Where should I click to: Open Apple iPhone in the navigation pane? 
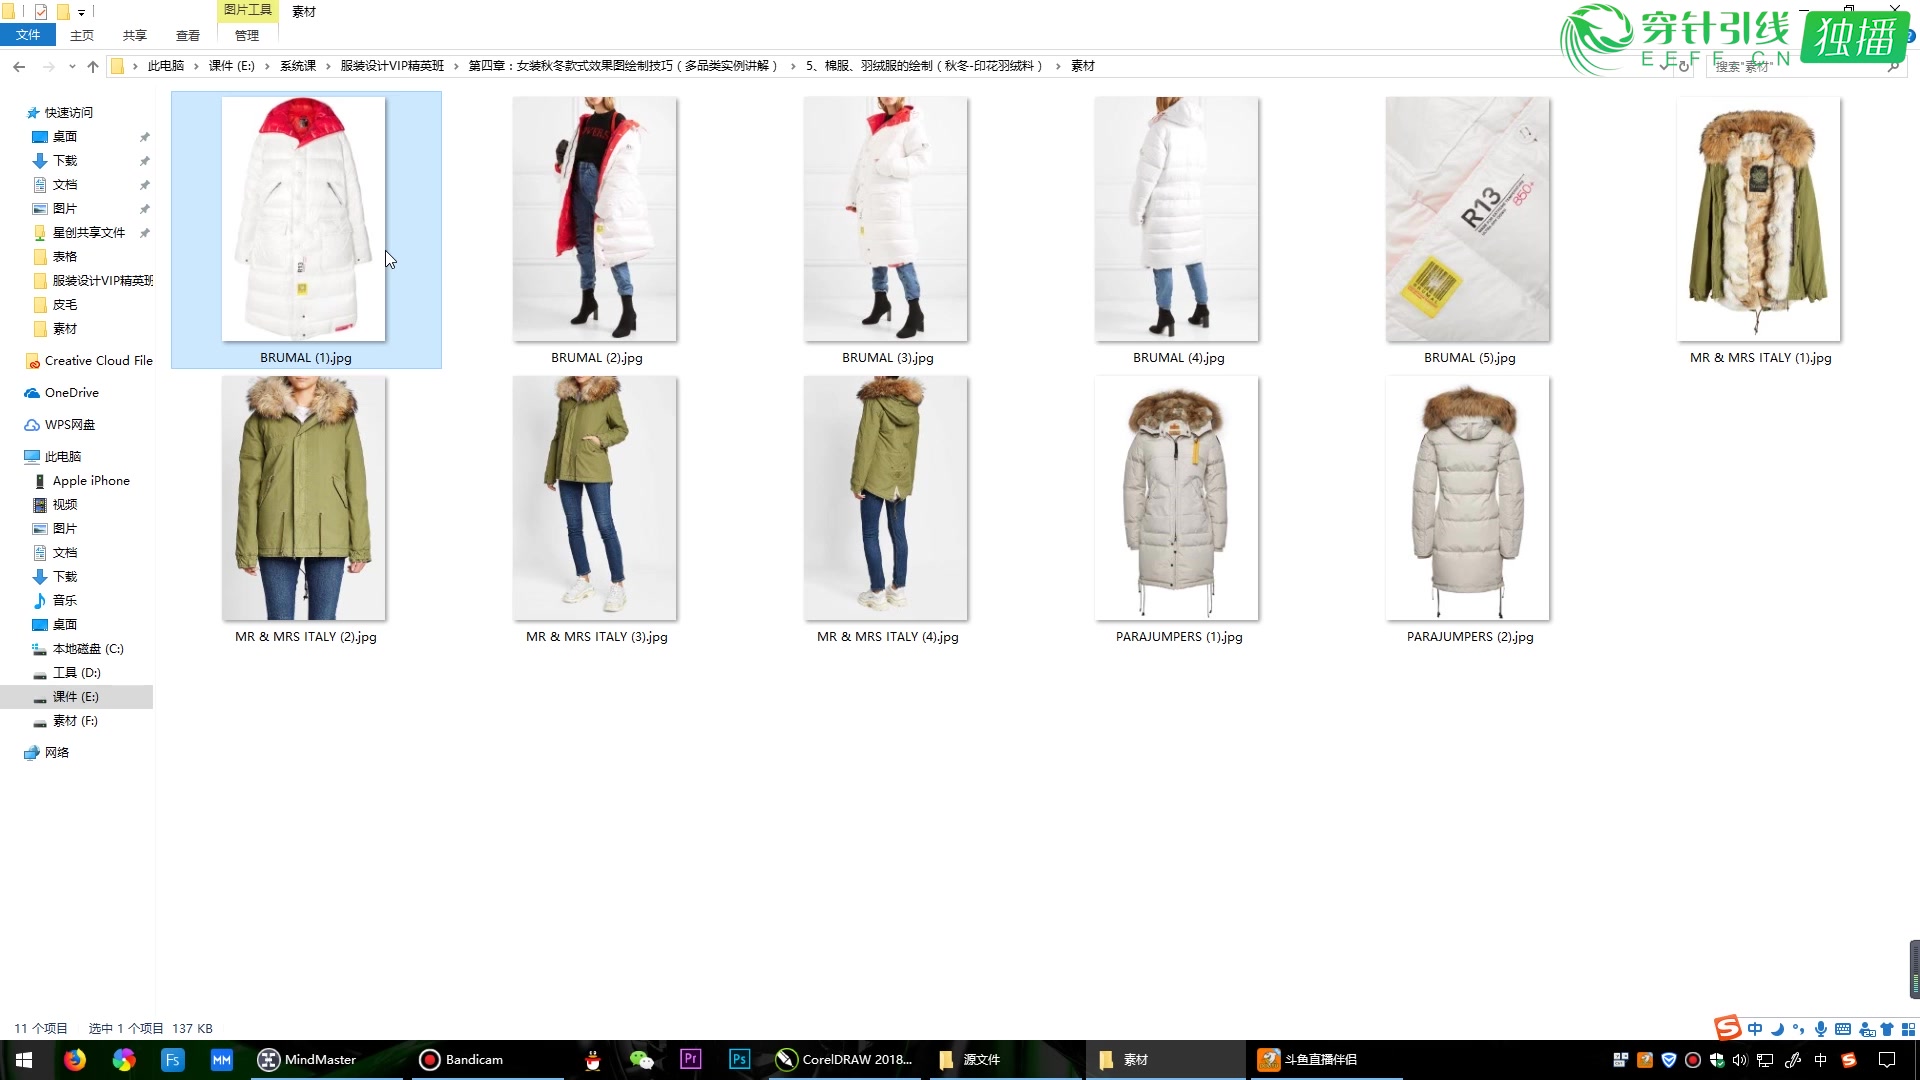pyautogui.click(x=91, y=481)
